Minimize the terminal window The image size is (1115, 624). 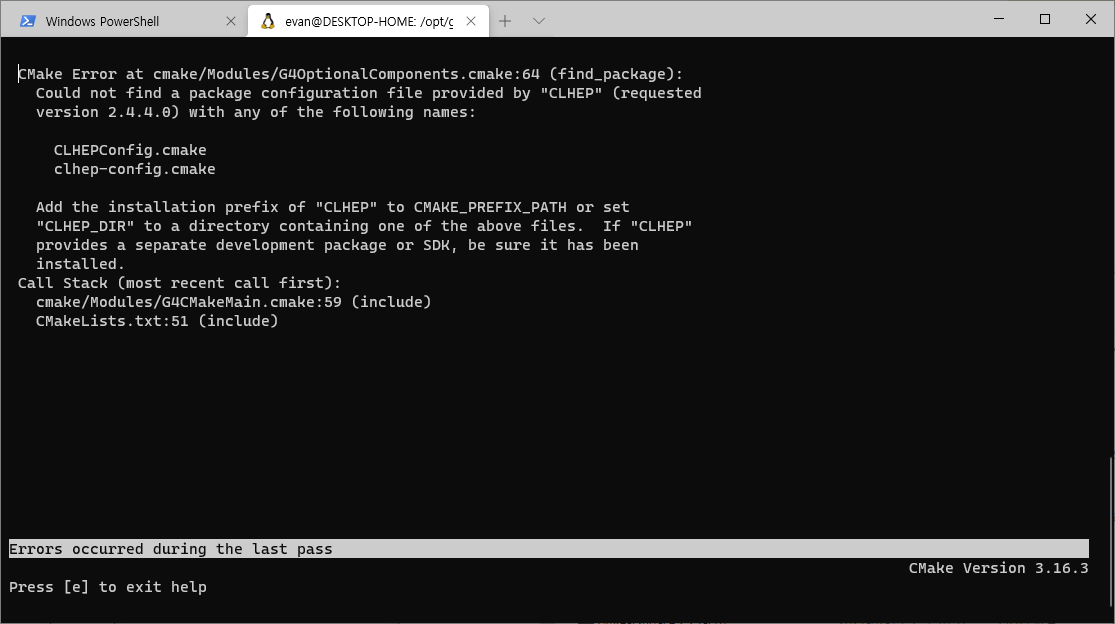(998, 19)
